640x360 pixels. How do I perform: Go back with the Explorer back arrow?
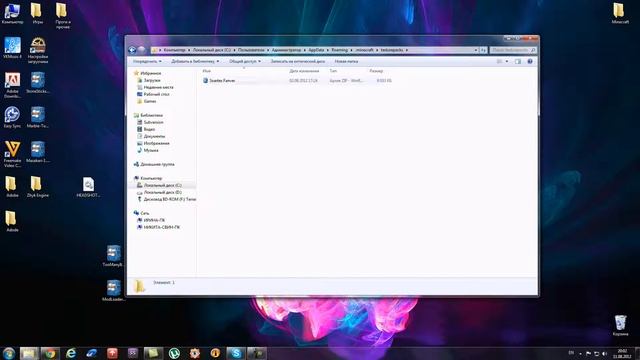(x=132, y=50)
